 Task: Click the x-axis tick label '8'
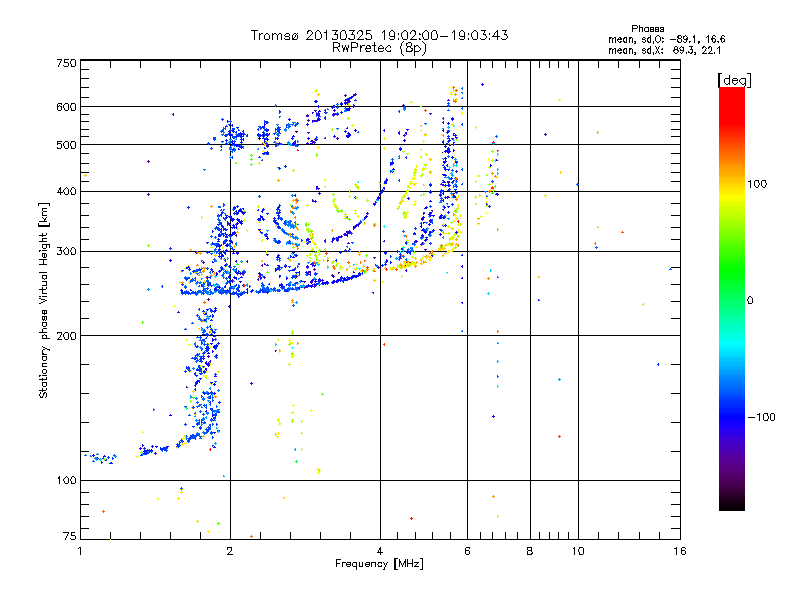tap(530, 551)
